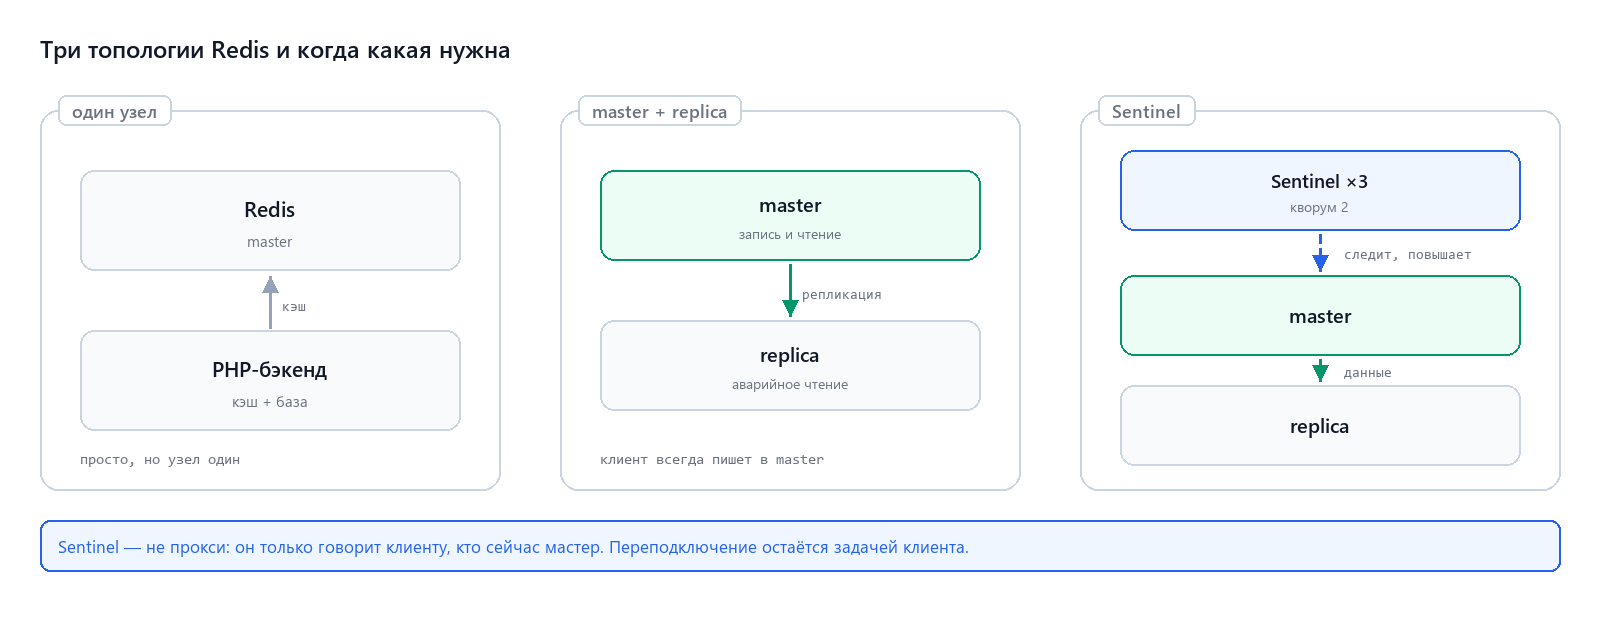Click the 'кворум 2' subtitle
Image resolution: width=1600 pixels, height=620 pixels.
coord(1319,208)
